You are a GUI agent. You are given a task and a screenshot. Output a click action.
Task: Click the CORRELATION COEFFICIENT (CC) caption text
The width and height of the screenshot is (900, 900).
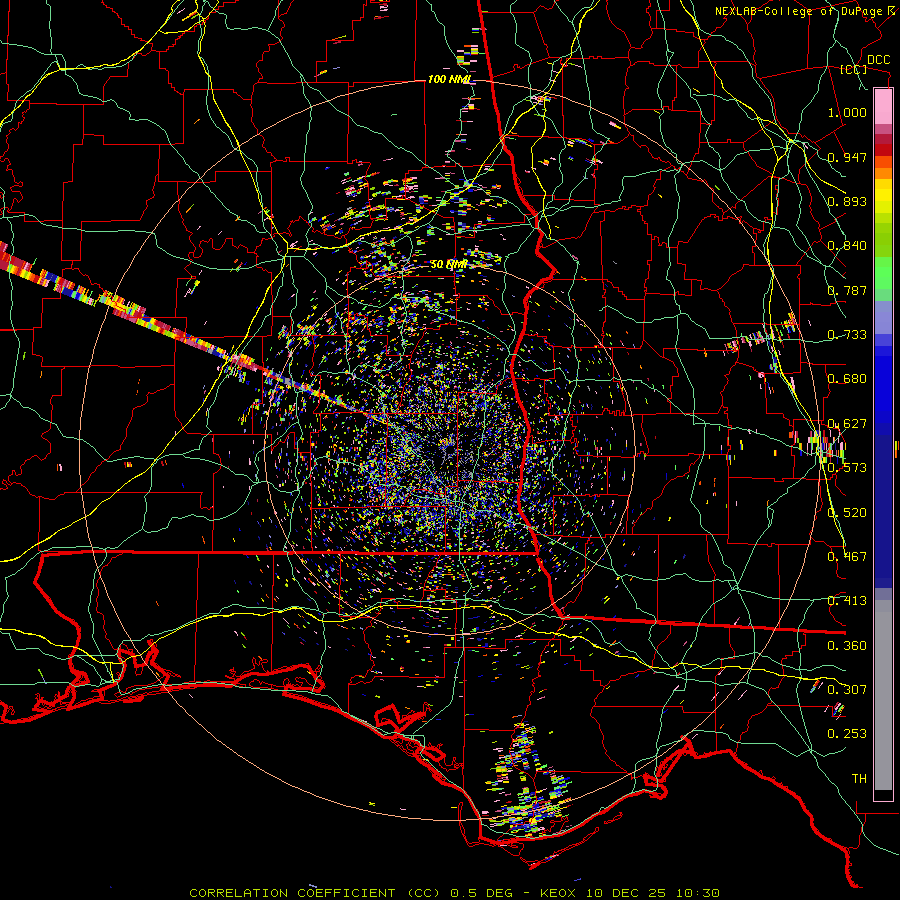316,893
